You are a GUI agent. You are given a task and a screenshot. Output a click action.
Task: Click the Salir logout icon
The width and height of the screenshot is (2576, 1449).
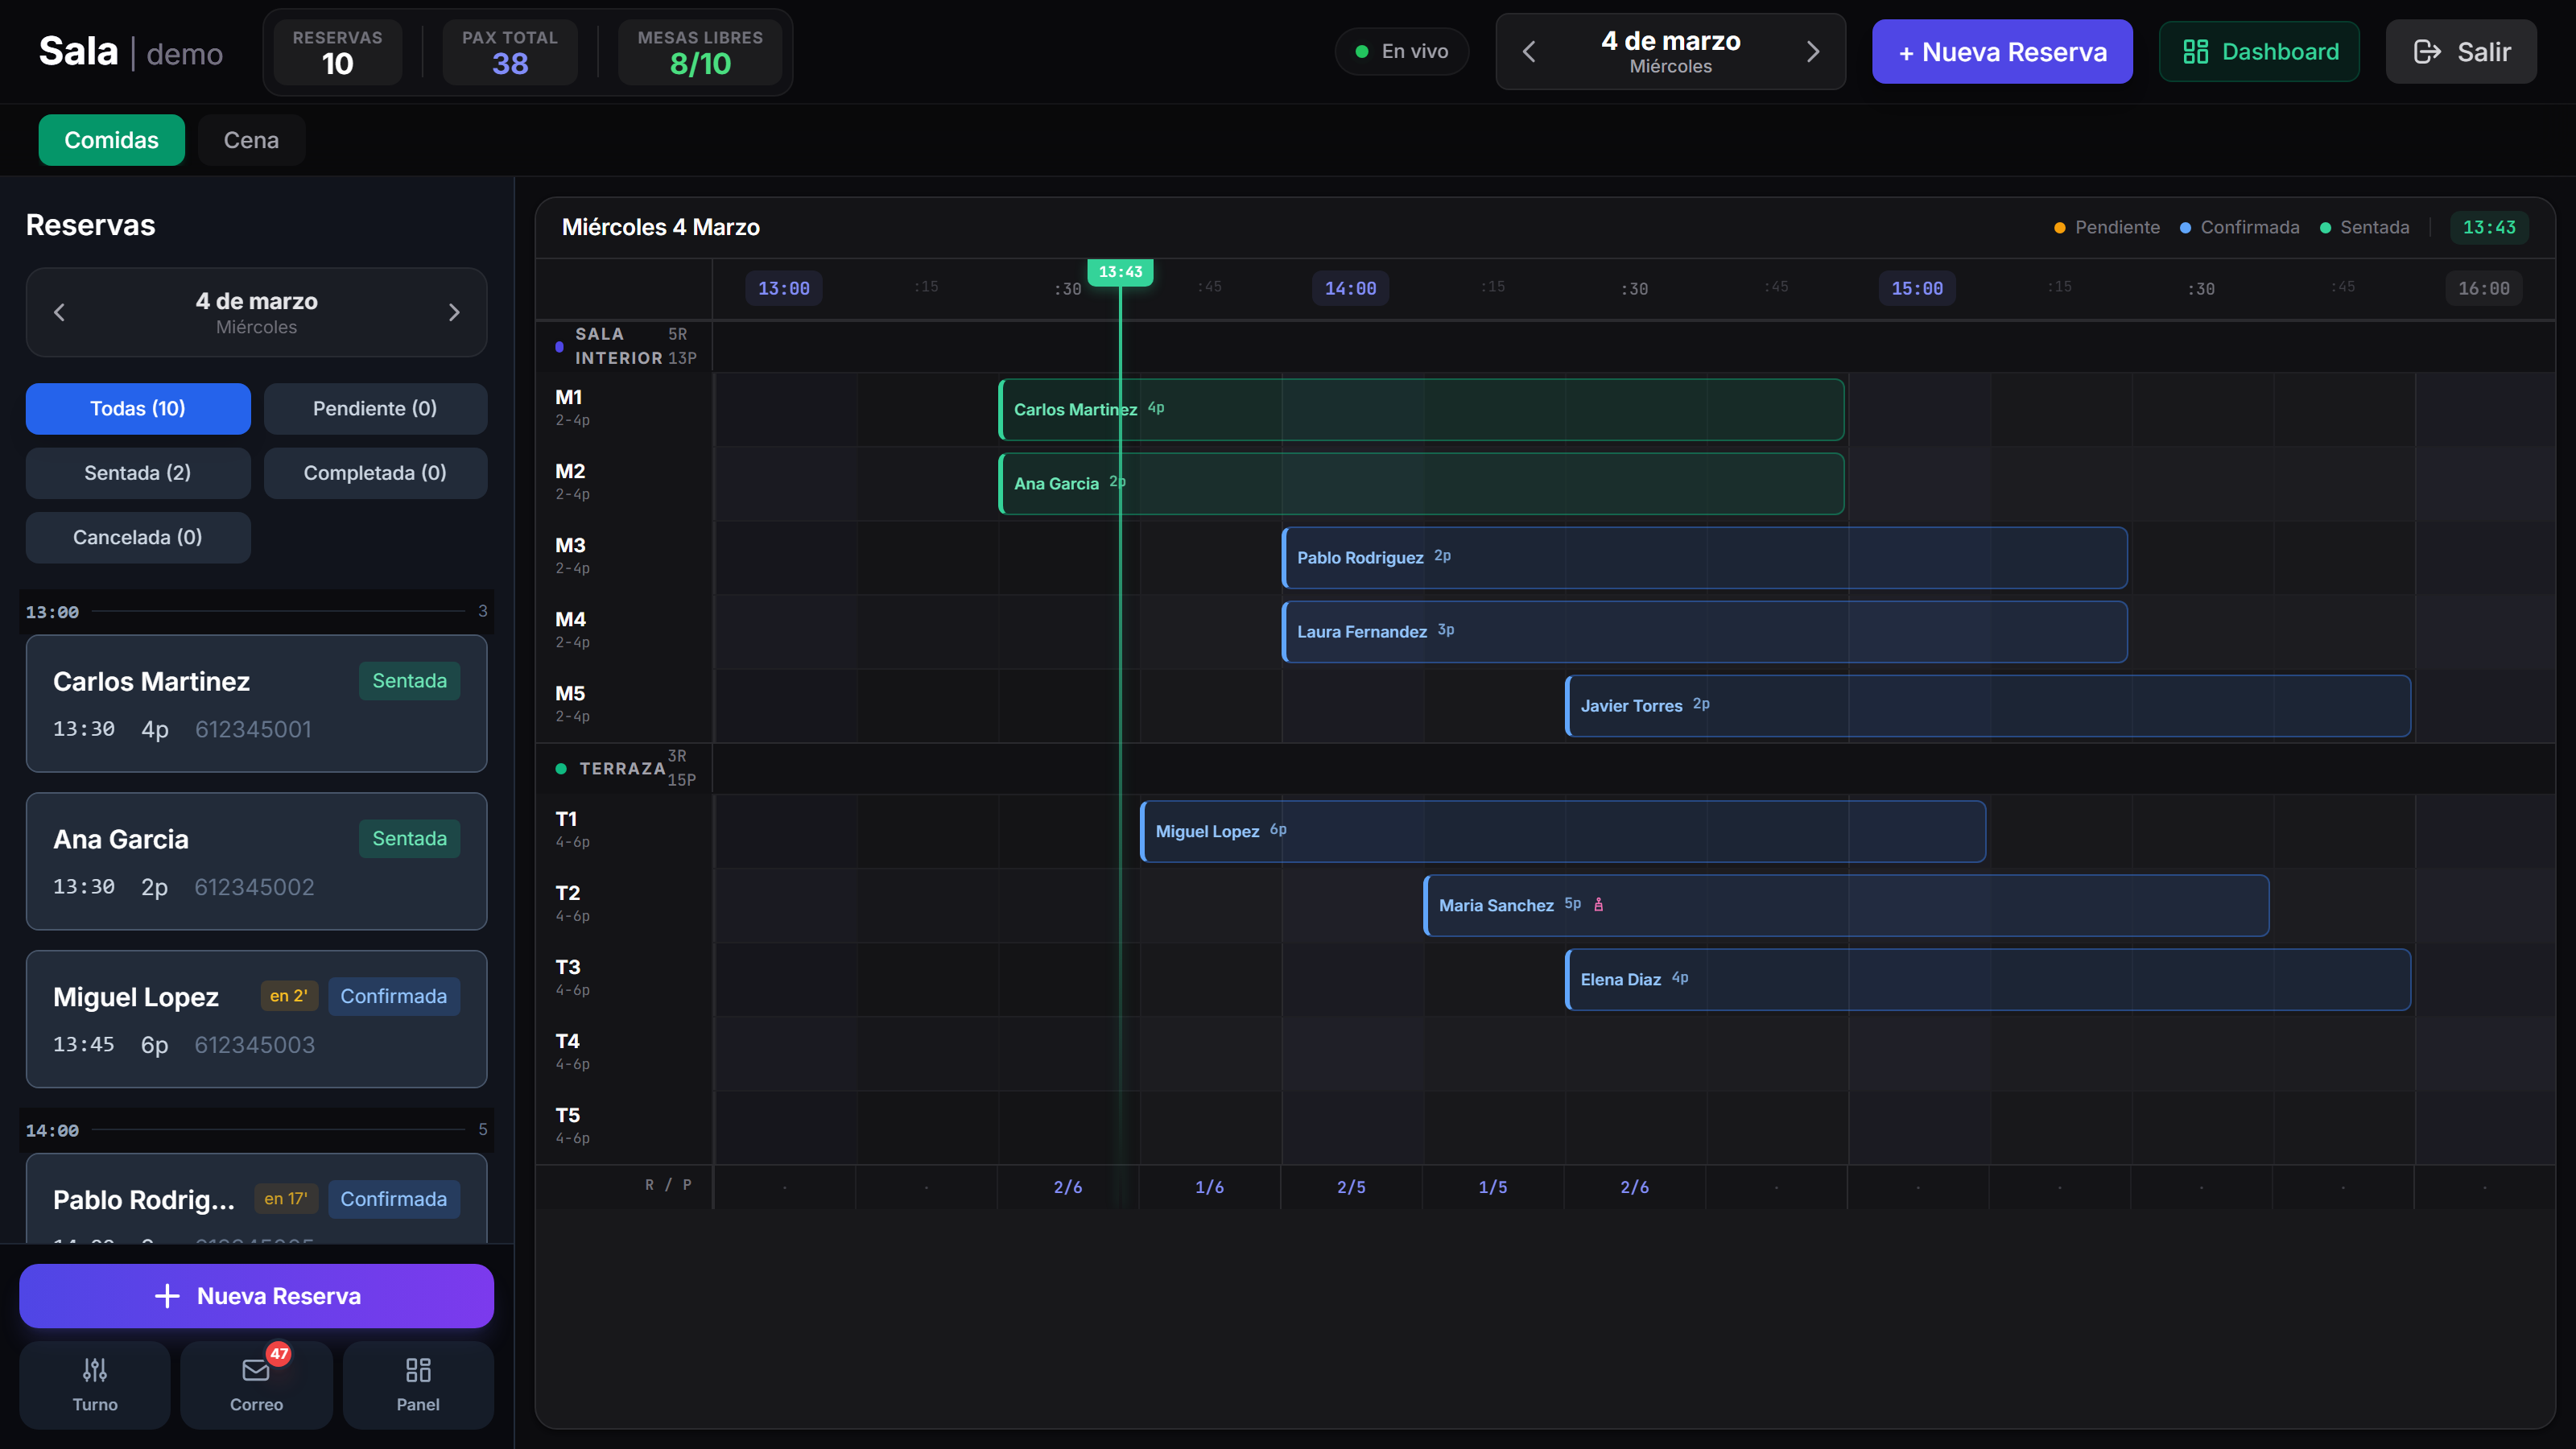point(2427,52)
